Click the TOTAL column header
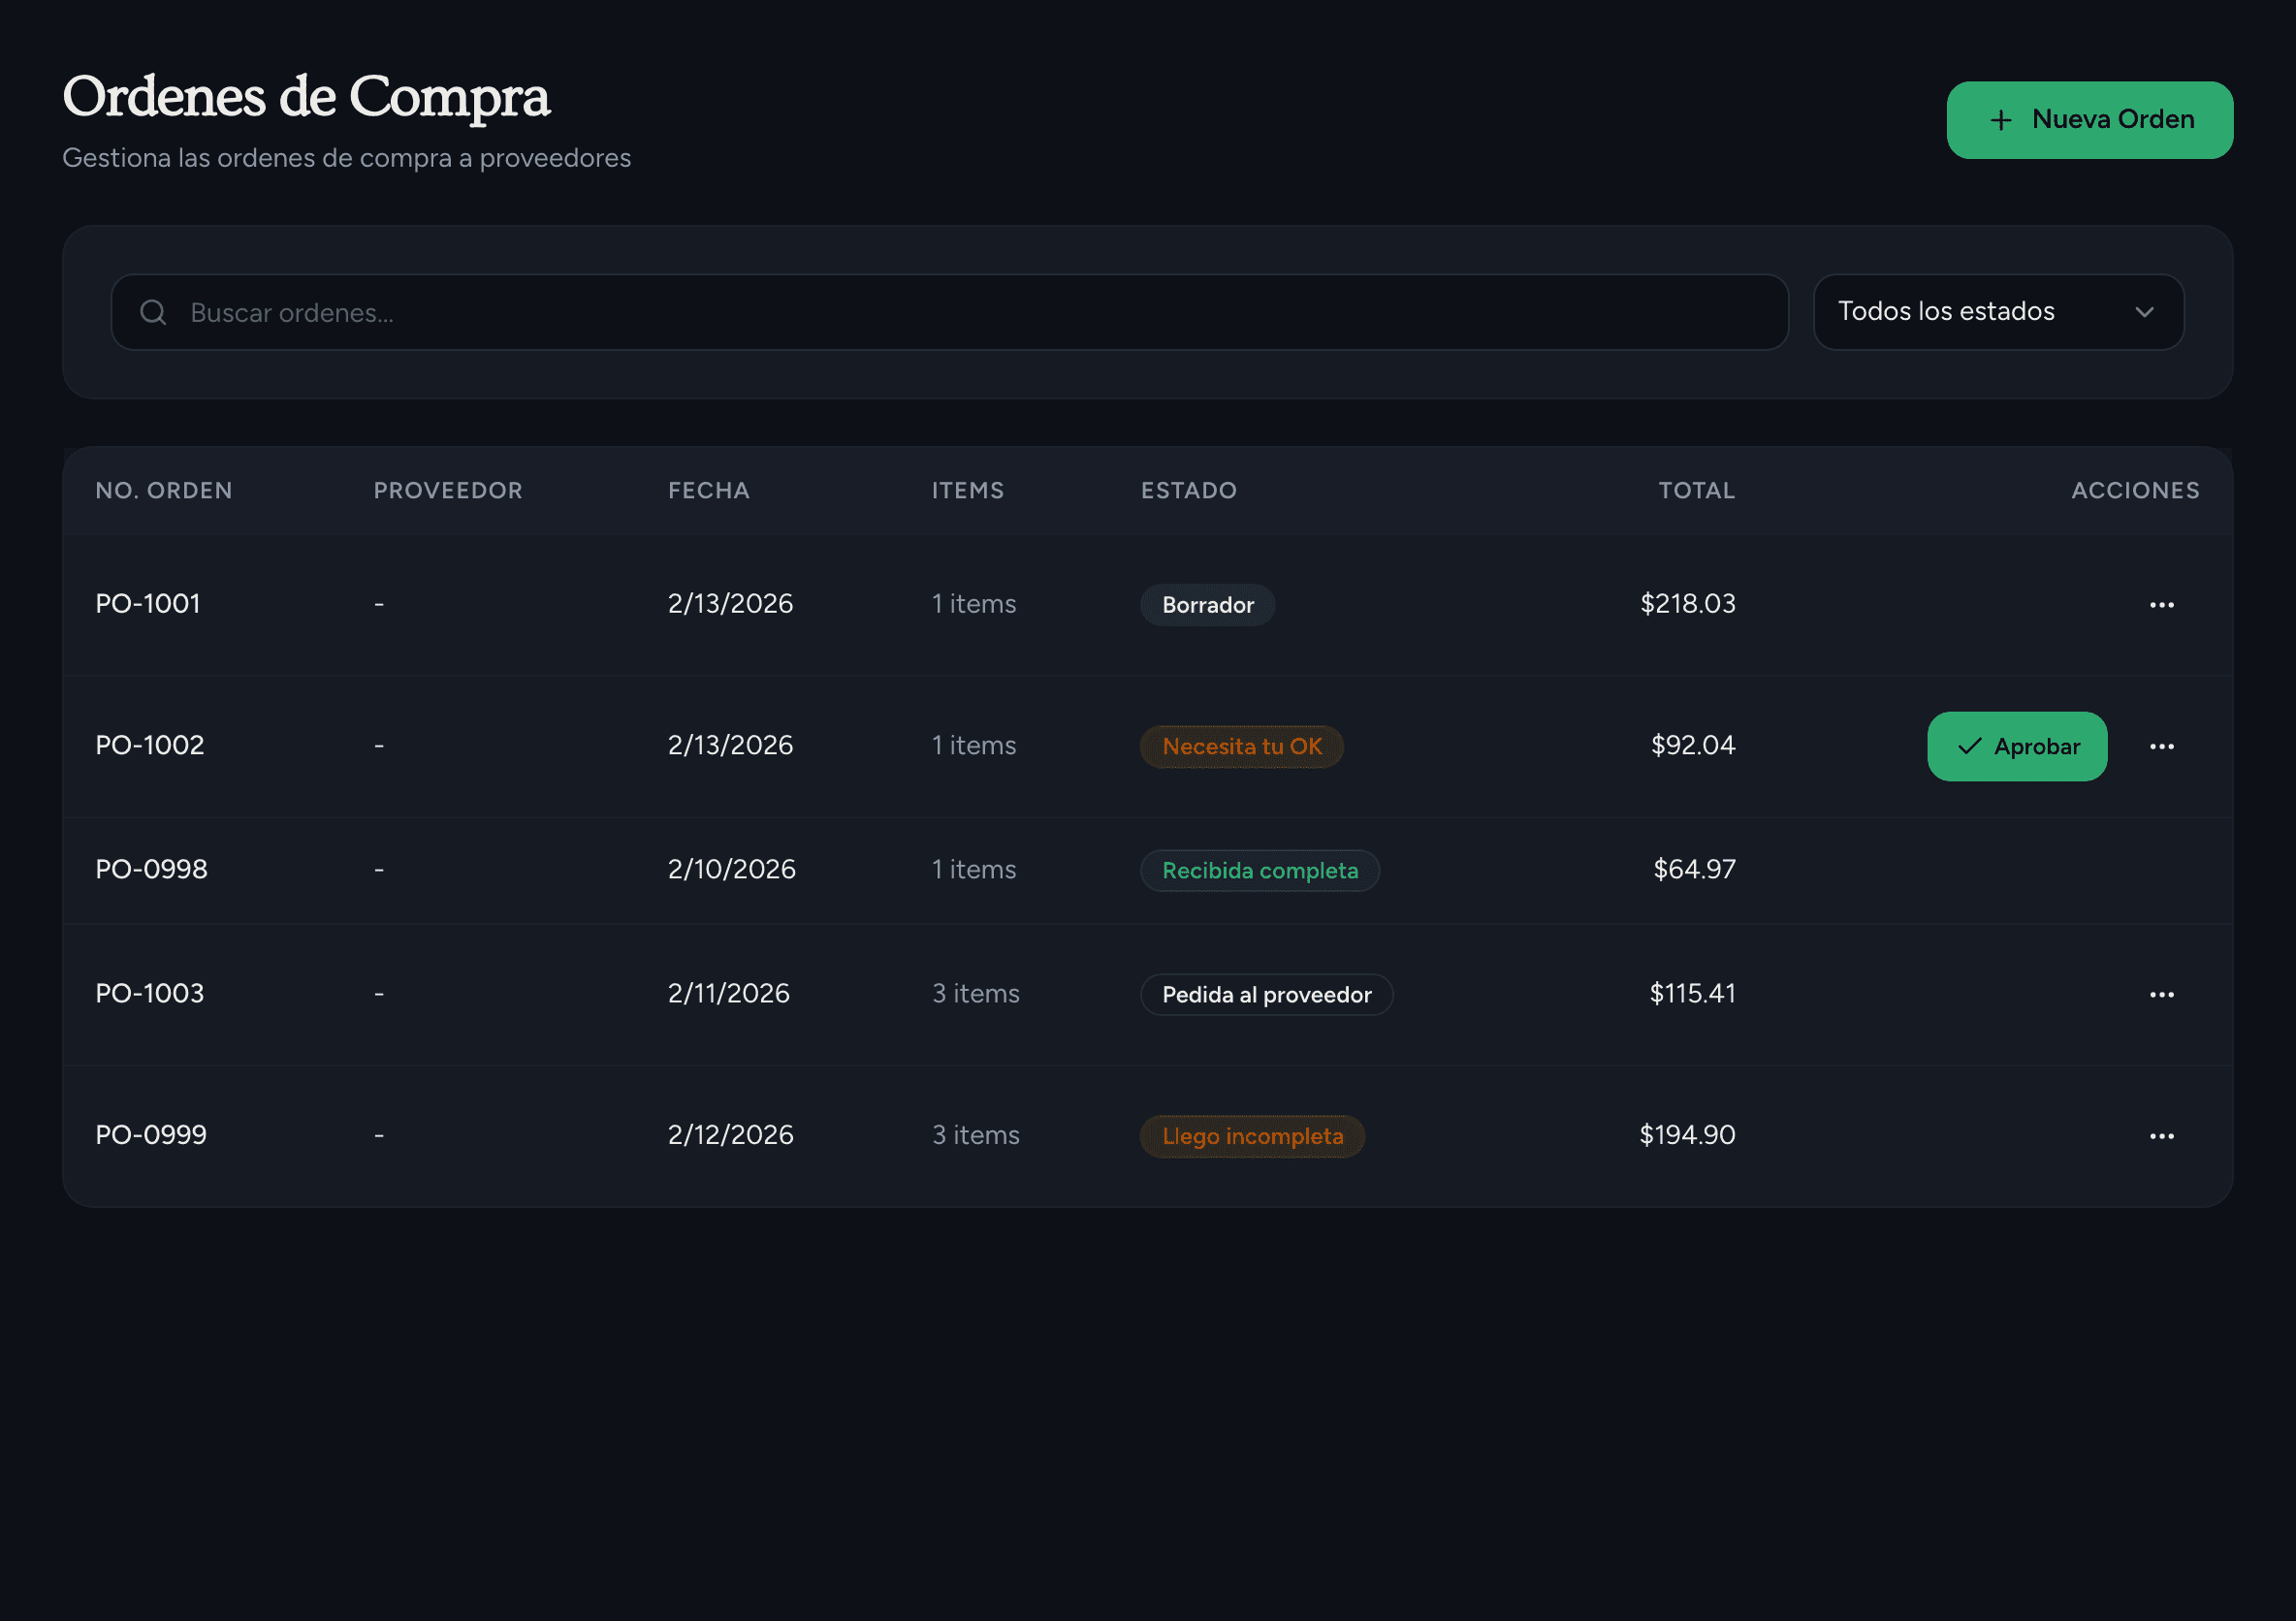Viewport: 2296px width, 1621px height. (x=1696, y=491)
